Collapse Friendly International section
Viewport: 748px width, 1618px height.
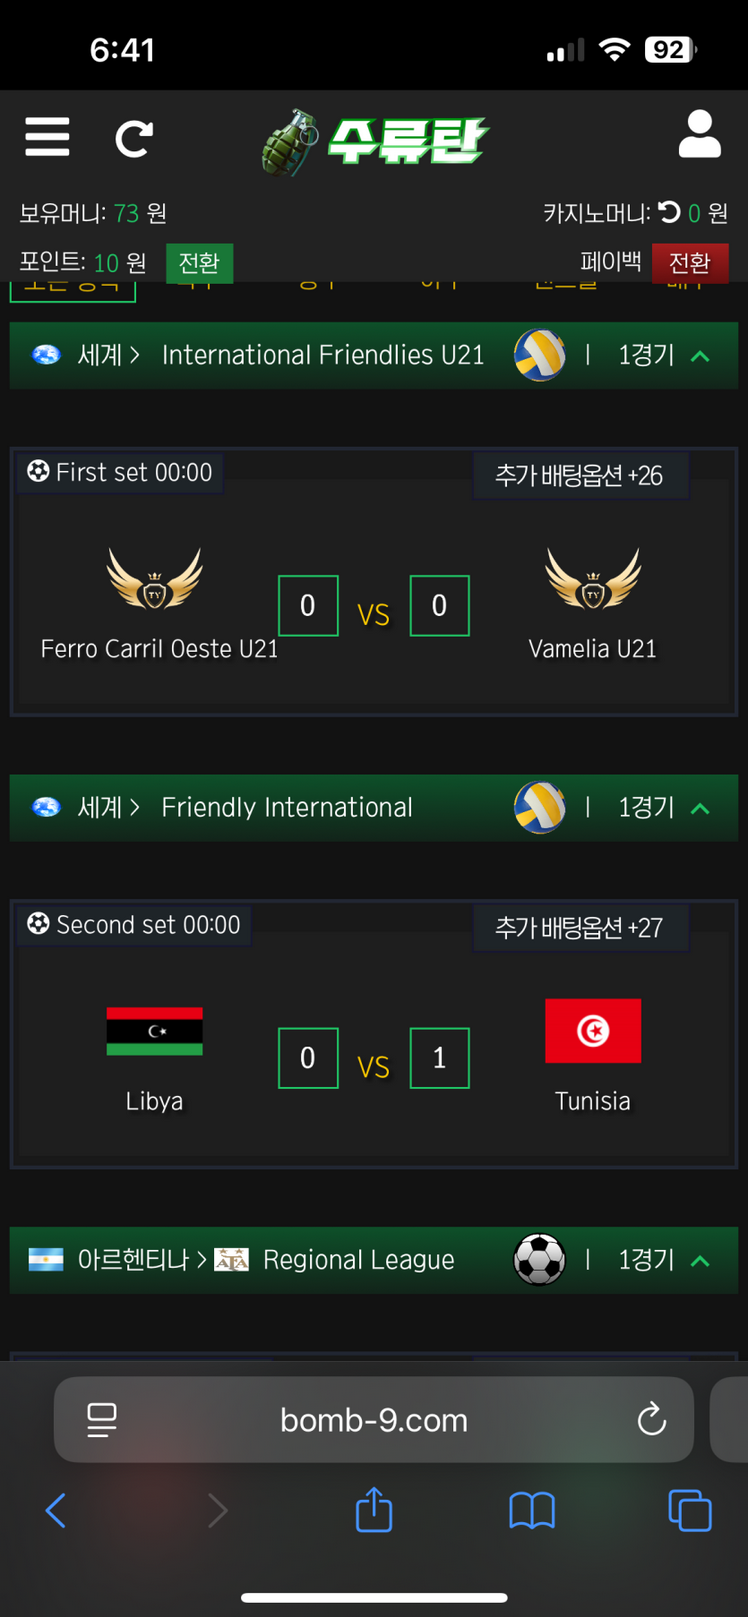pos(700,808)
